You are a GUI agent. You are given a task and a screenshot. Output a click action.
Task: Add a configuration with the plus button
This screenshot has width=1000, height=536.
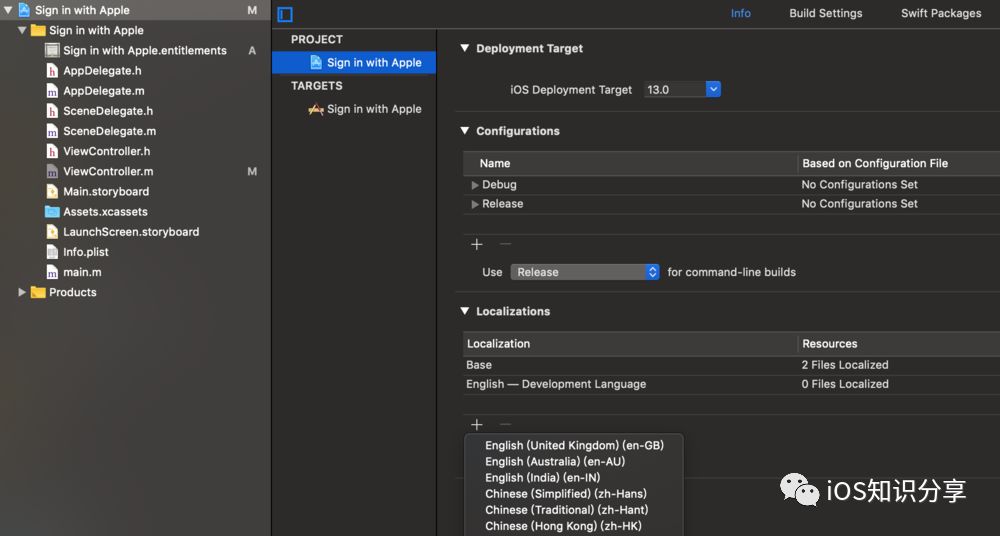476,244
